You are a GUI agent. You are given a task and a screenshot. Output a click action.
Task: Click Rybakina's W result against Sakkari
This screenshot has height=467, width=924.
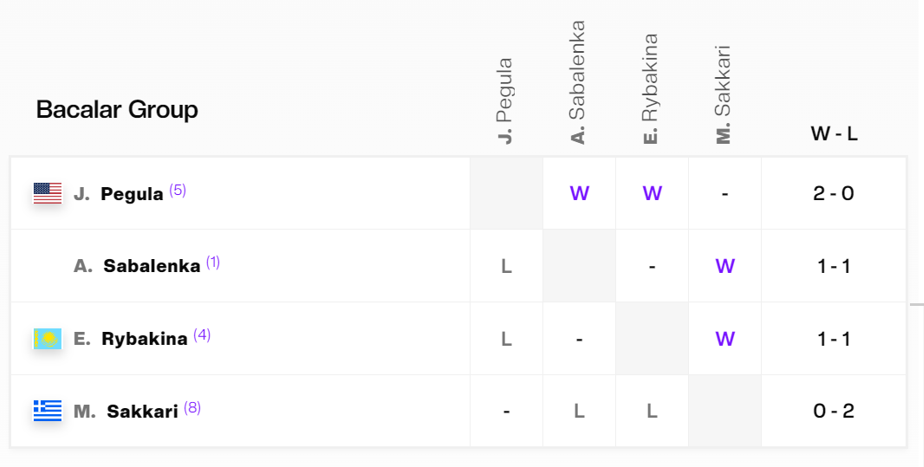click(x=725, y=338)
